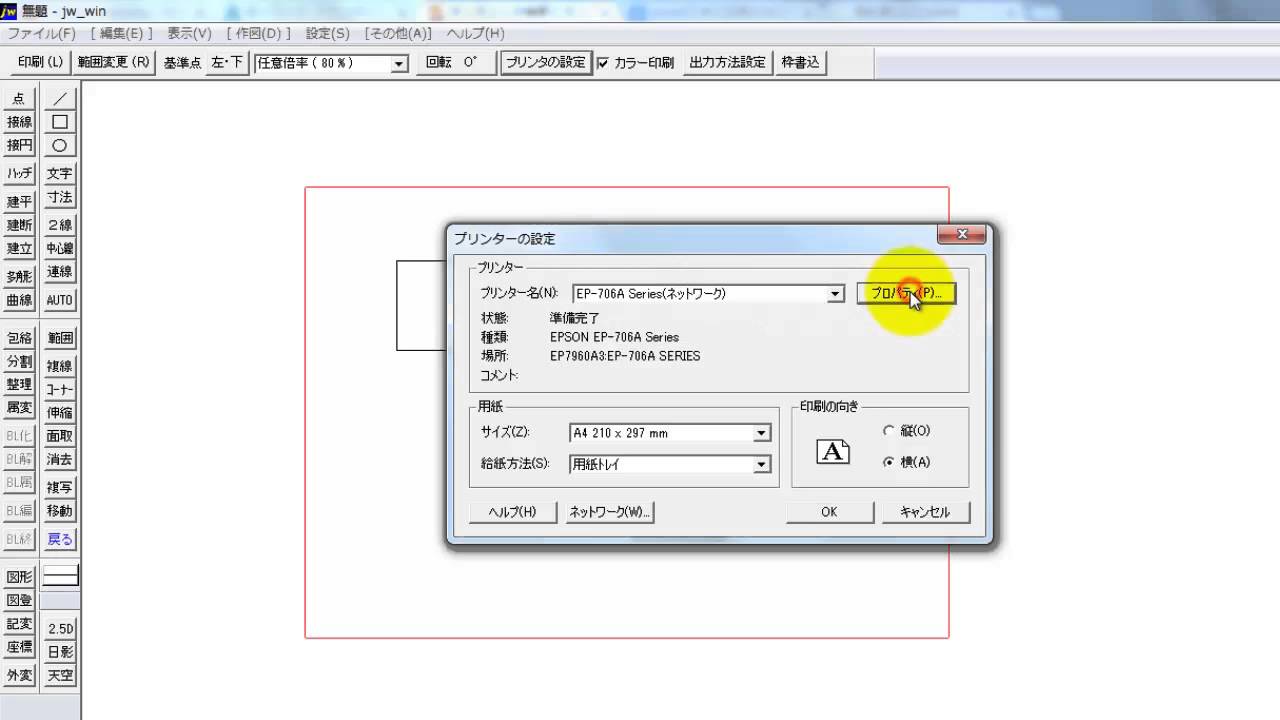Open the 設定(S) menu
The image size is (1280, 720).
click(x=327, y=33)
